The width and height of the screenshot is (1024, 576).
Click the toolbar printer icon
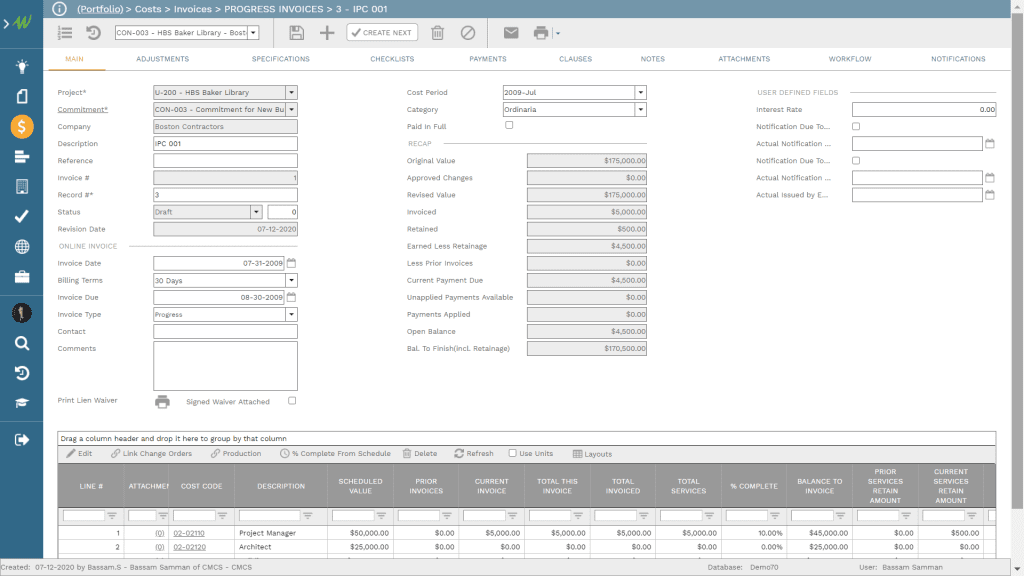click(540, 33)
